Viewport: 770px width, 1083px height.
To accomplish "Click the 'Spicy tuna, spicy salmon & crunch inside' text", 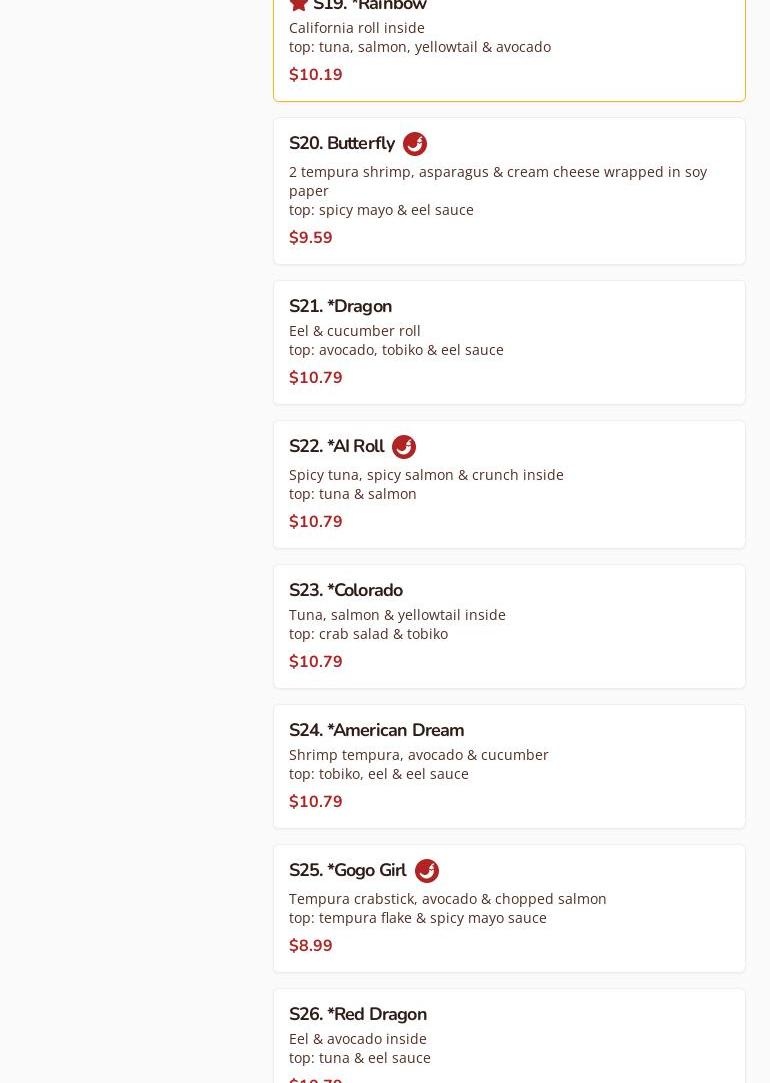I will 426,475.
